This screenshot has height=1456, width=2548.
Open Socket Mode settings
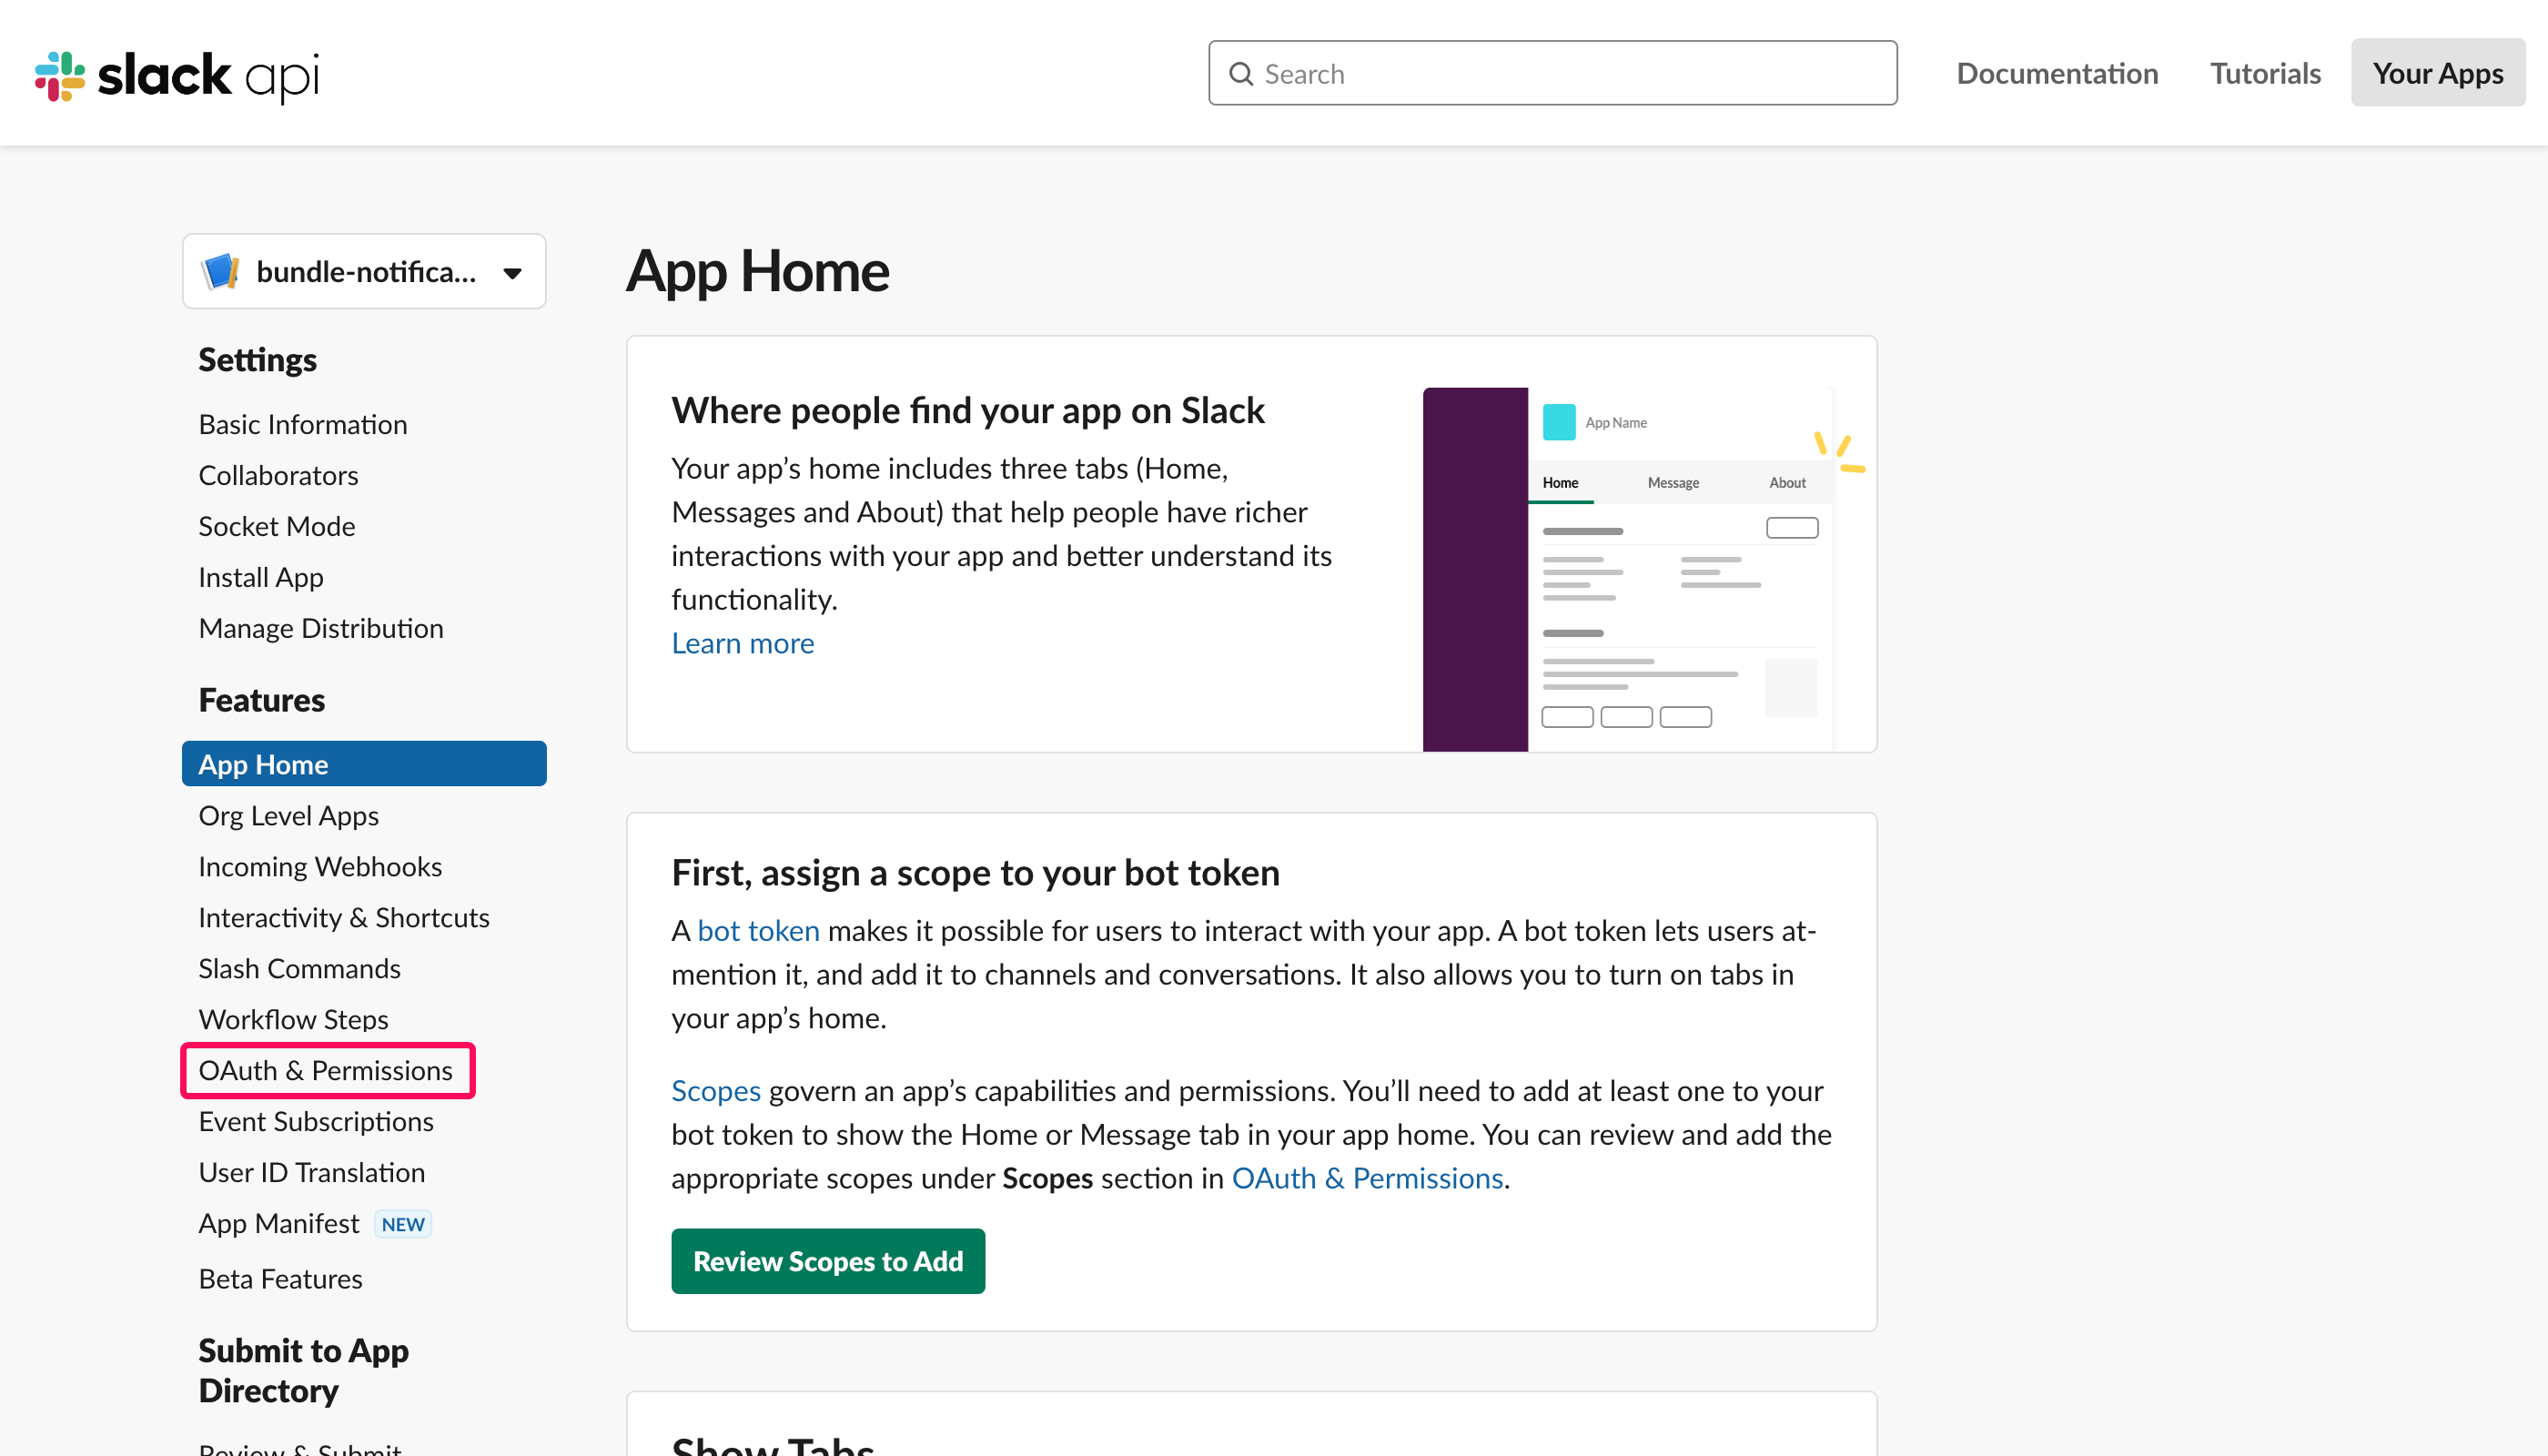click(x=277, y=526)
